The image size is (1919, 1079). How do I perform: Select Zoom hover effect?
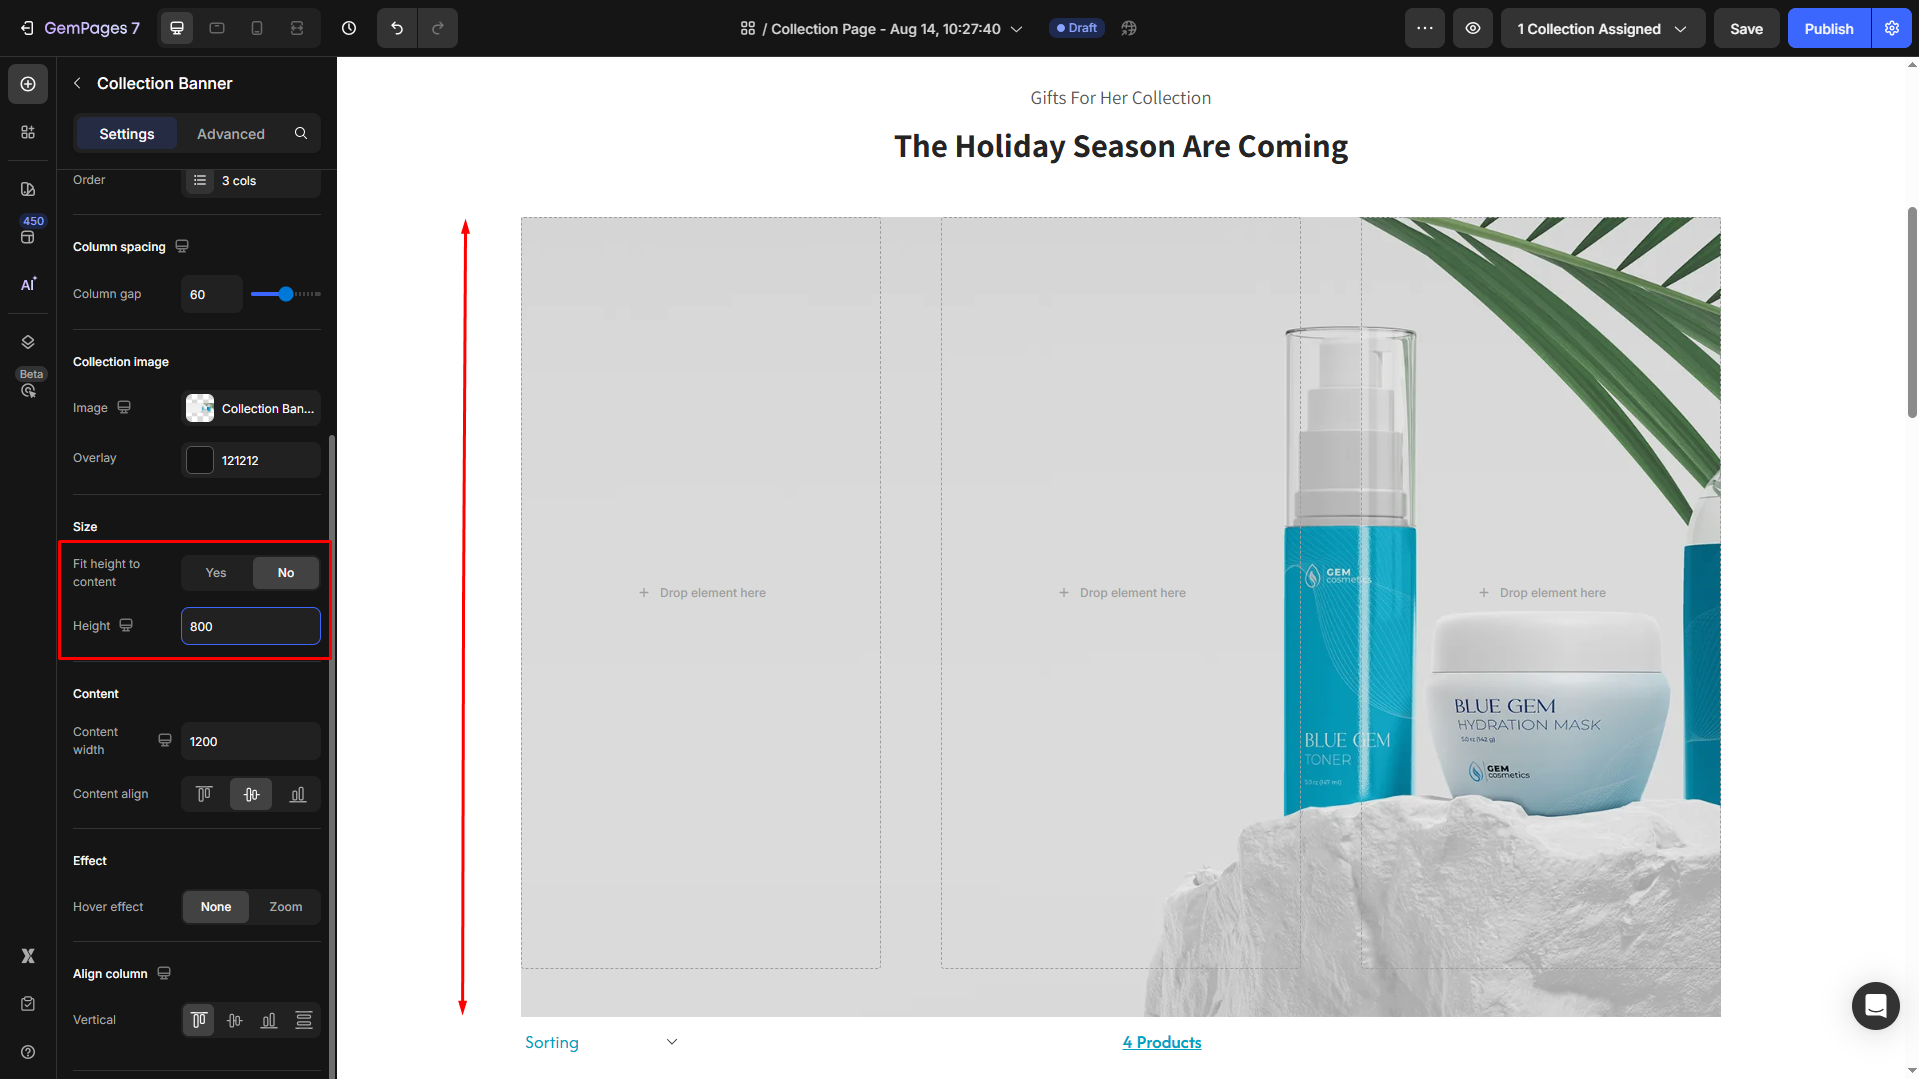(x=286, y=907)
